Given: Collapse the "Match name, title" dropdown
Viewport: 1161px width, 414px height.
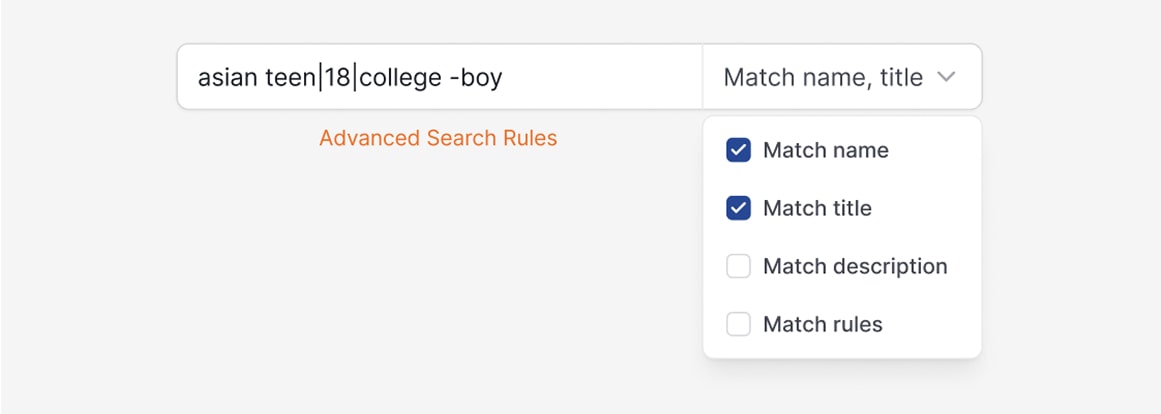Looking at the screenshot, I should point(842,77).
